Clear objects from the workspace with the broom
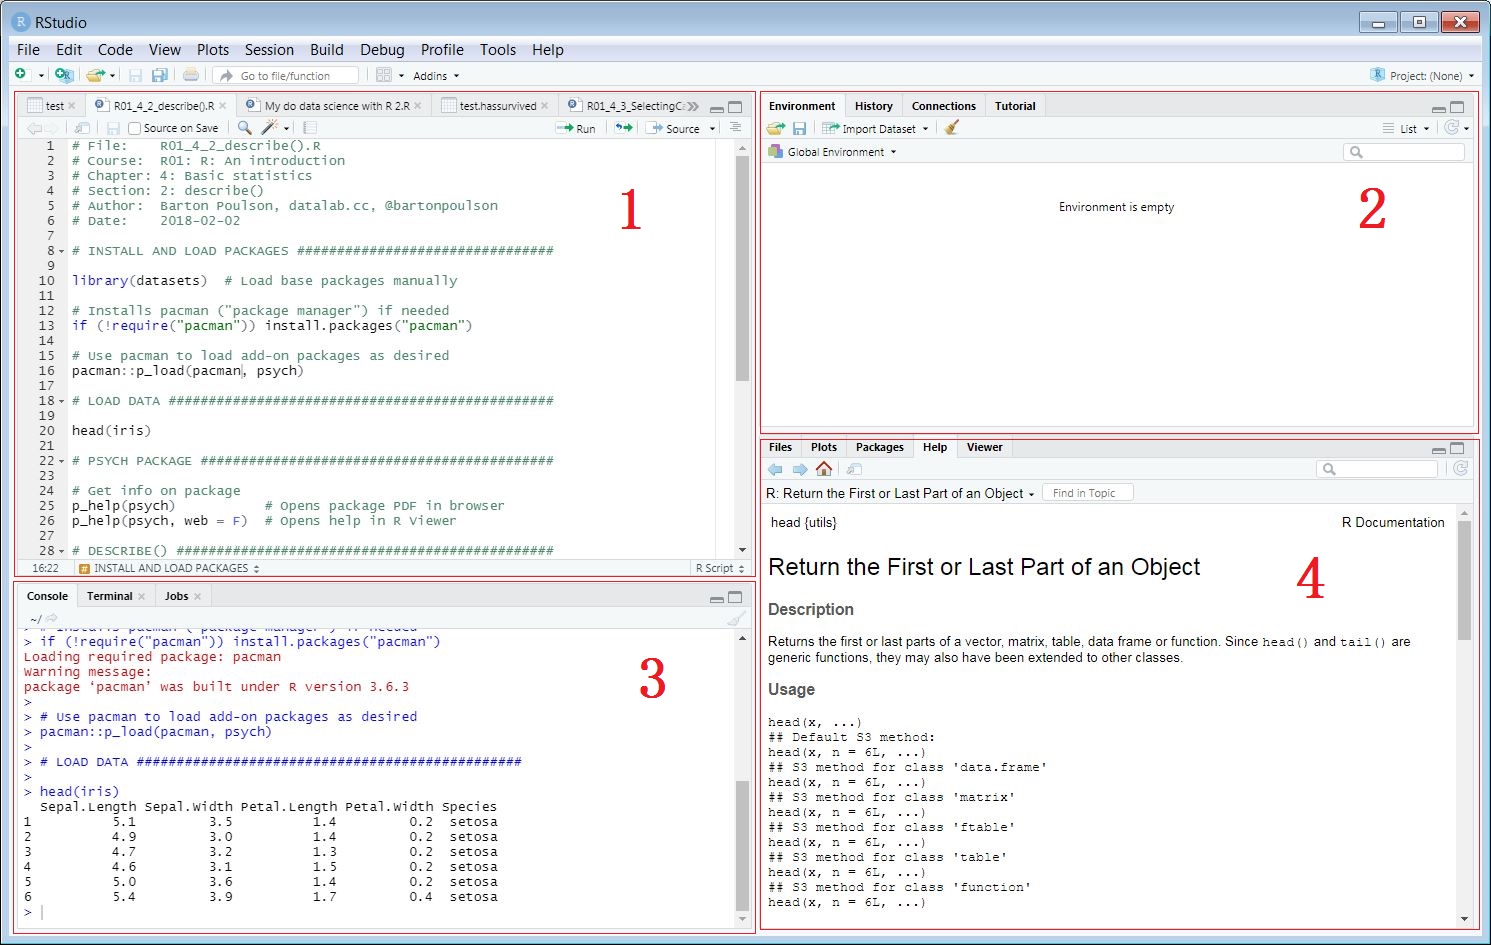Screen dimensions: 1491x945 coord(950,128)
